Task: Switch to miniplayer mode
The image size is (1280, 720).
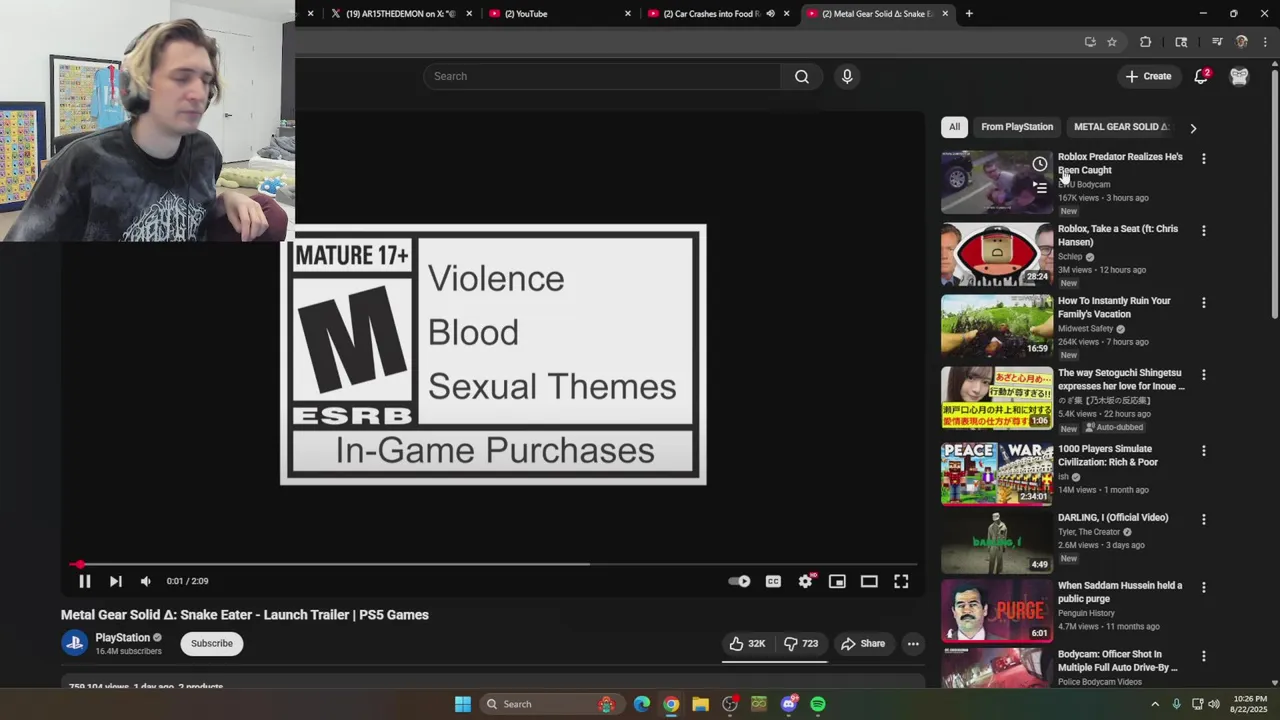Action: (837, 581)
